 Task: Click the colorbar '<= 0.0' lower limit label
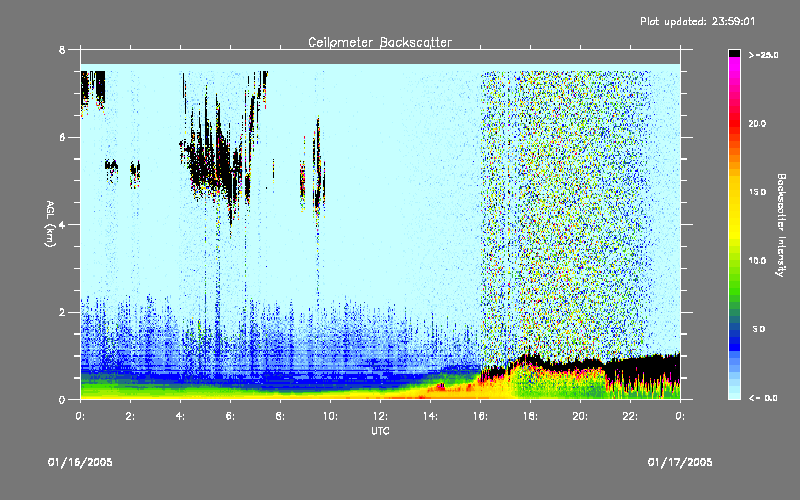[763, 398]
